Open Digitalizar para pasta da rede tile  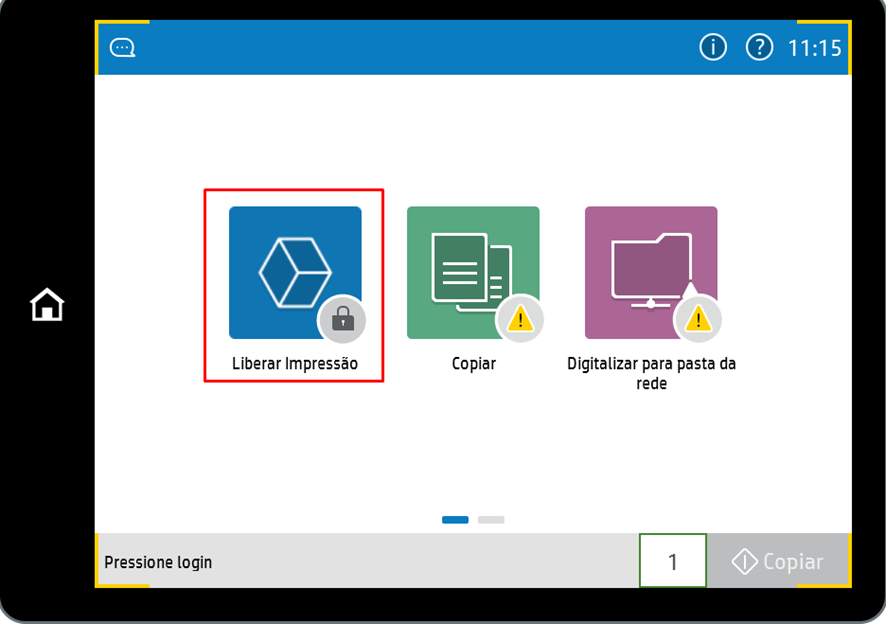[651, 273]
